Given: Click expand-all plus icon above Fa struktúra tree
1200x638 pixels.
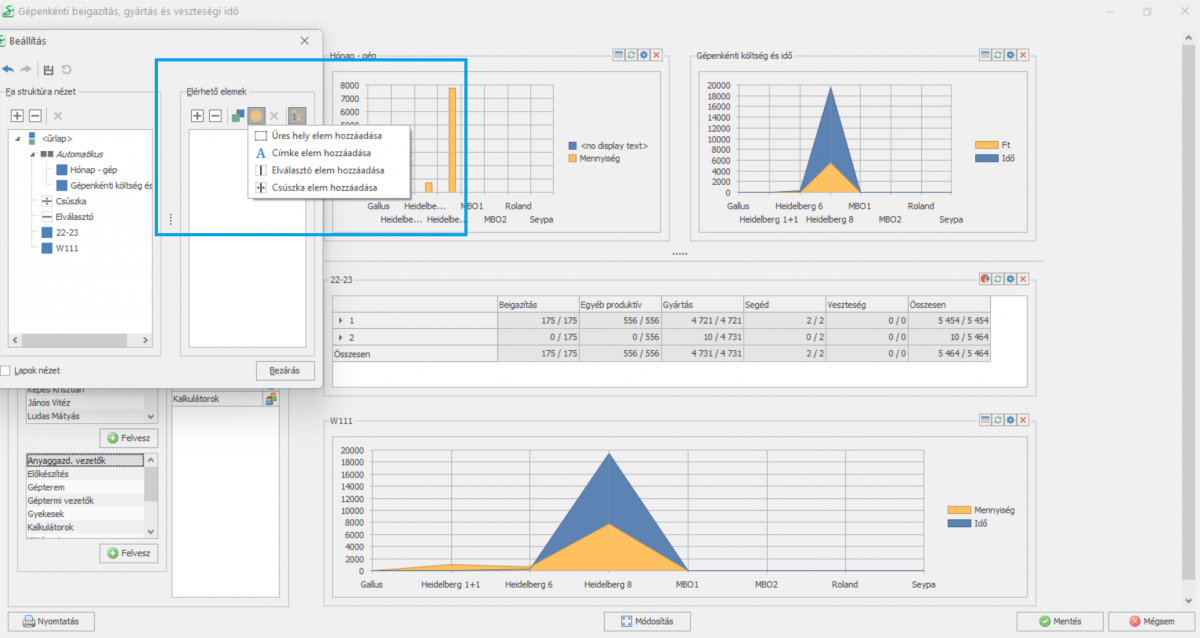Looking at the screenshot, I should tap(17, 116).
